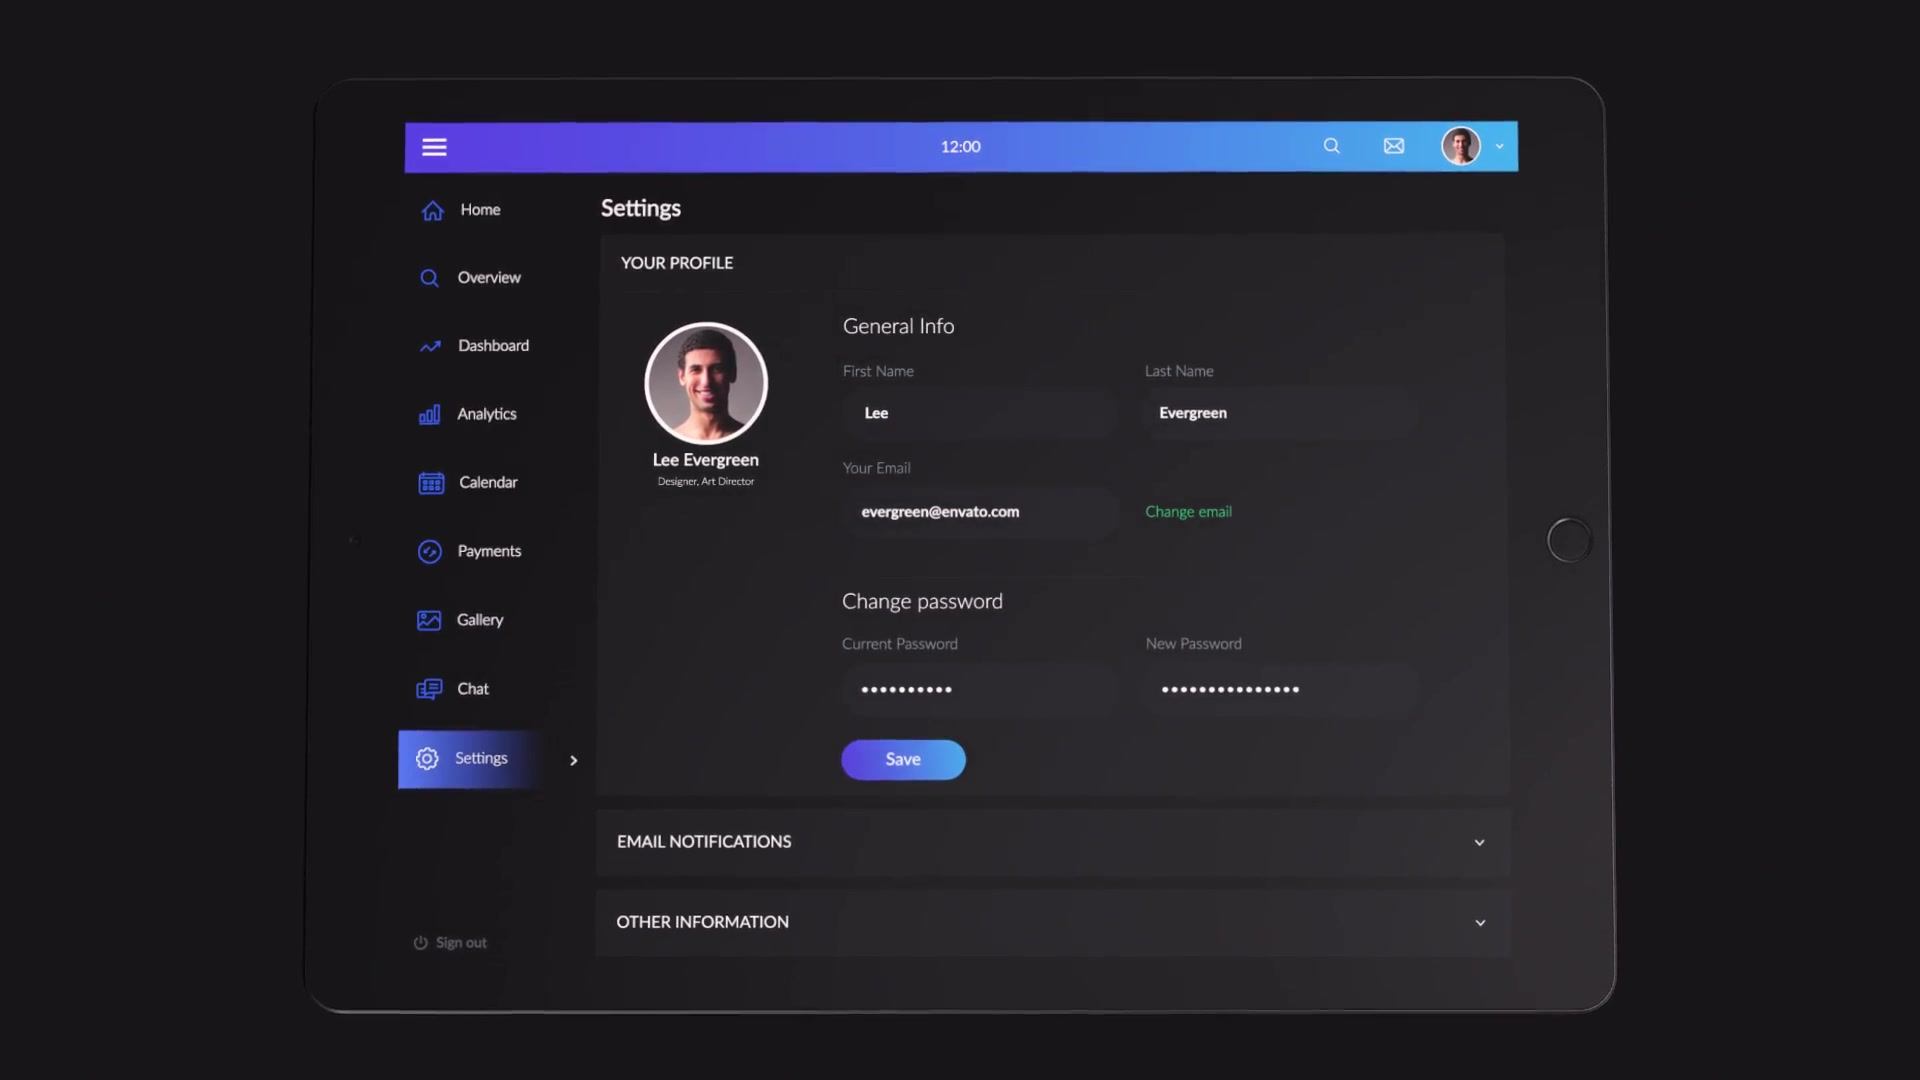
Task: Click the hamburger menu icon
Action: [x=434, y=146]
